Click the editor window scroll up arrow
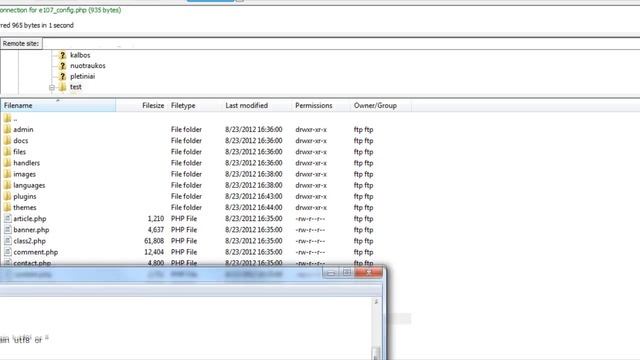The height and width of the screenshot is (360, 640). [376, 302]
